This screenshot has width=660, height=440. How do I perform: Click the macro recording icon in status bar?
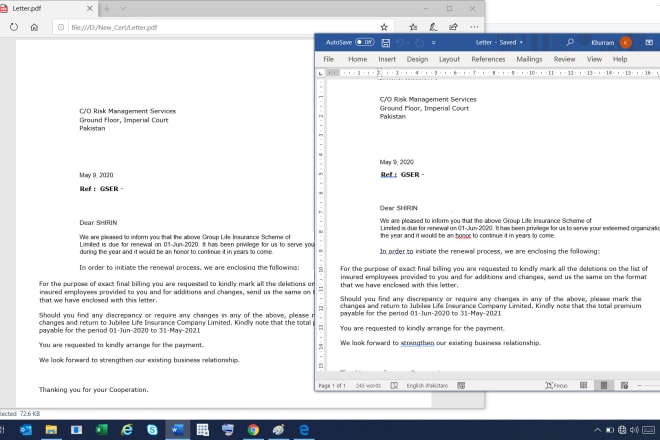[461, 386]
